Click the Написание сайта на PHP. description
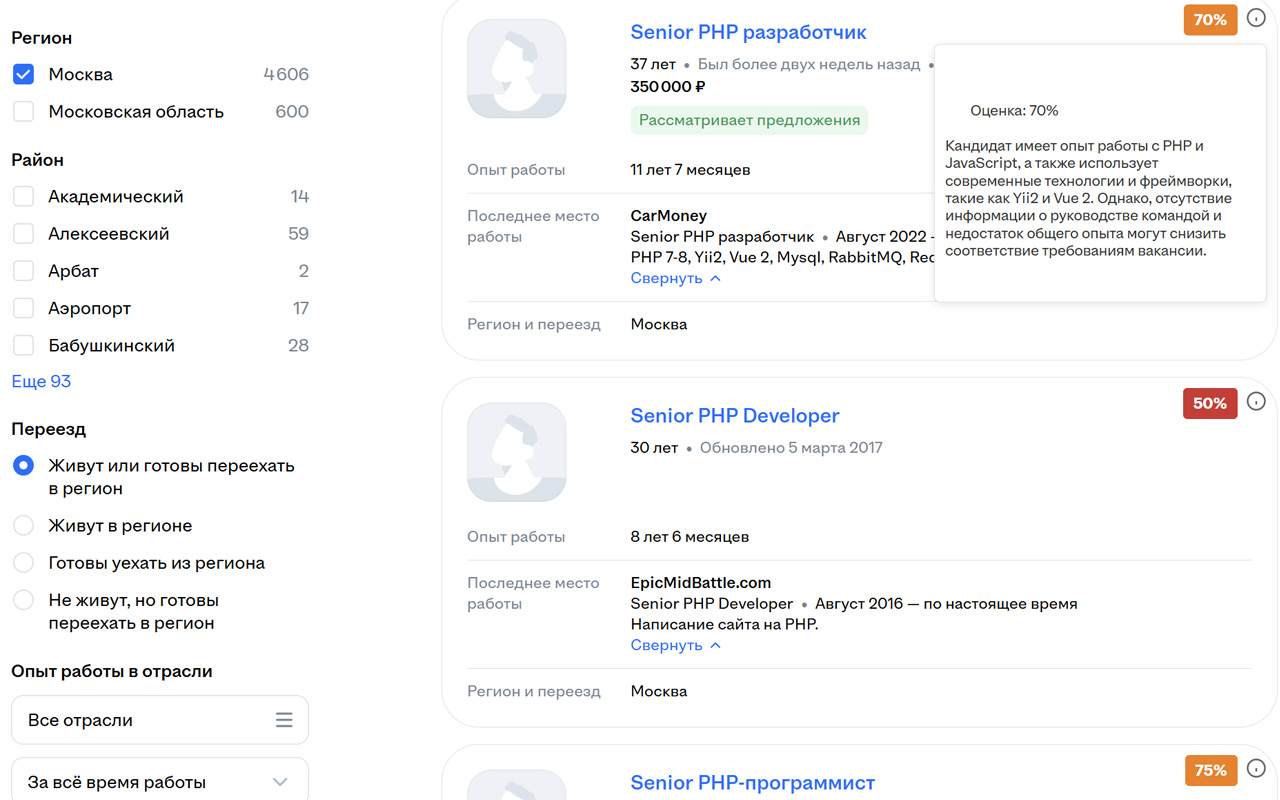 click(x=725, y=624)
